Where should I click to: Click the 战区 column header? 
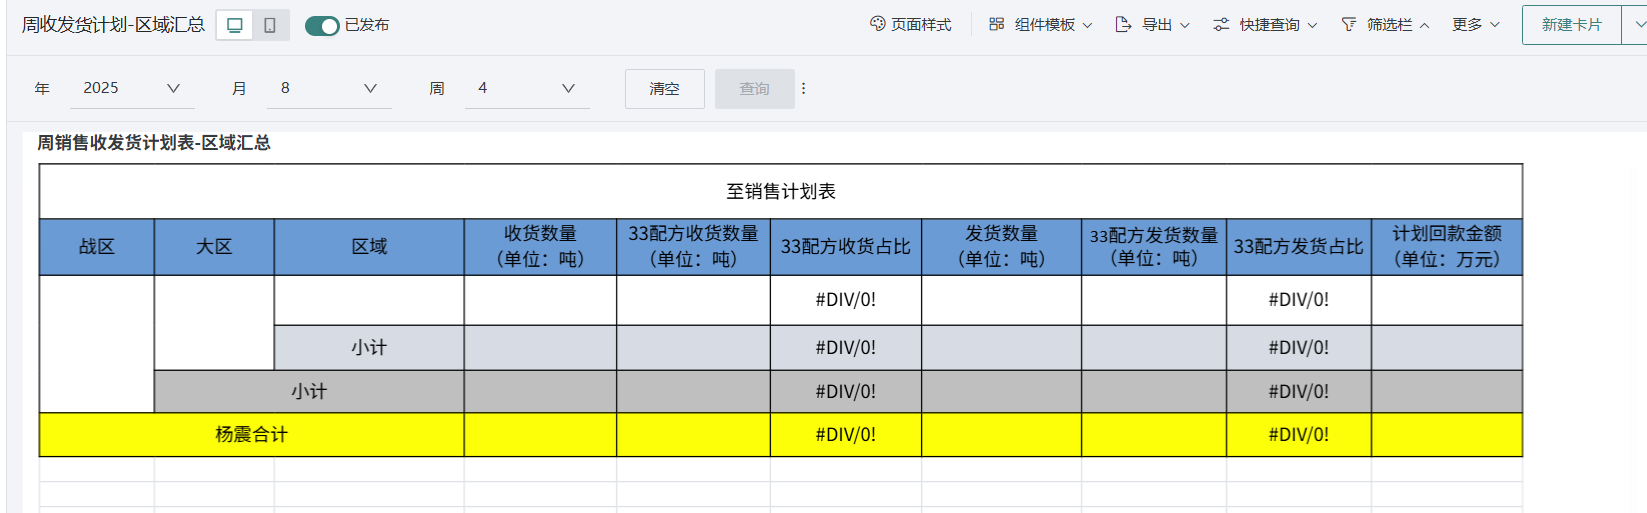[97, 247]
